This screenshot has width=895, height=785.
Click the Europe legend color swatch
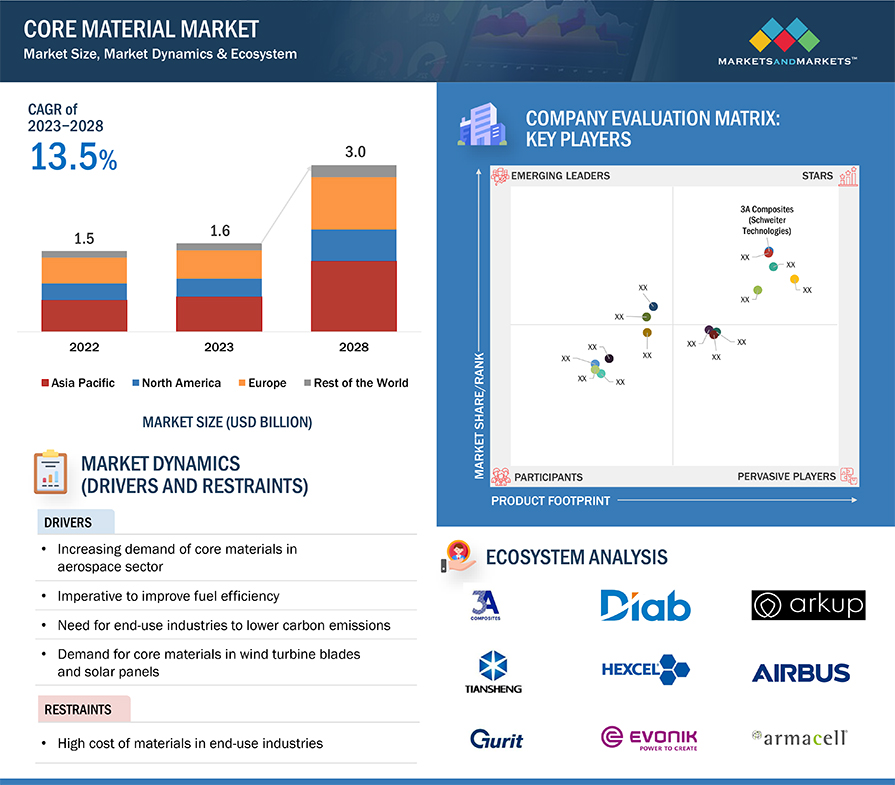coord(241,383)
